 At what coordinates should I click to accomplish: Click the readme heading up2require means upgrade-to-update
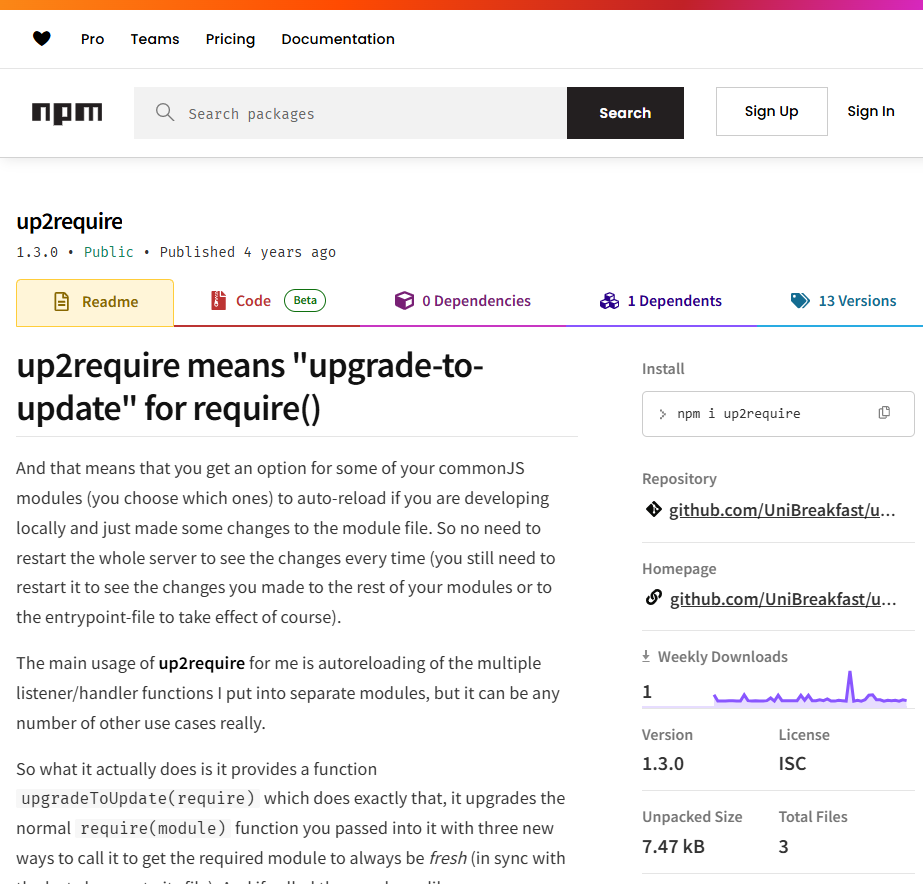(x=250, y=387)
